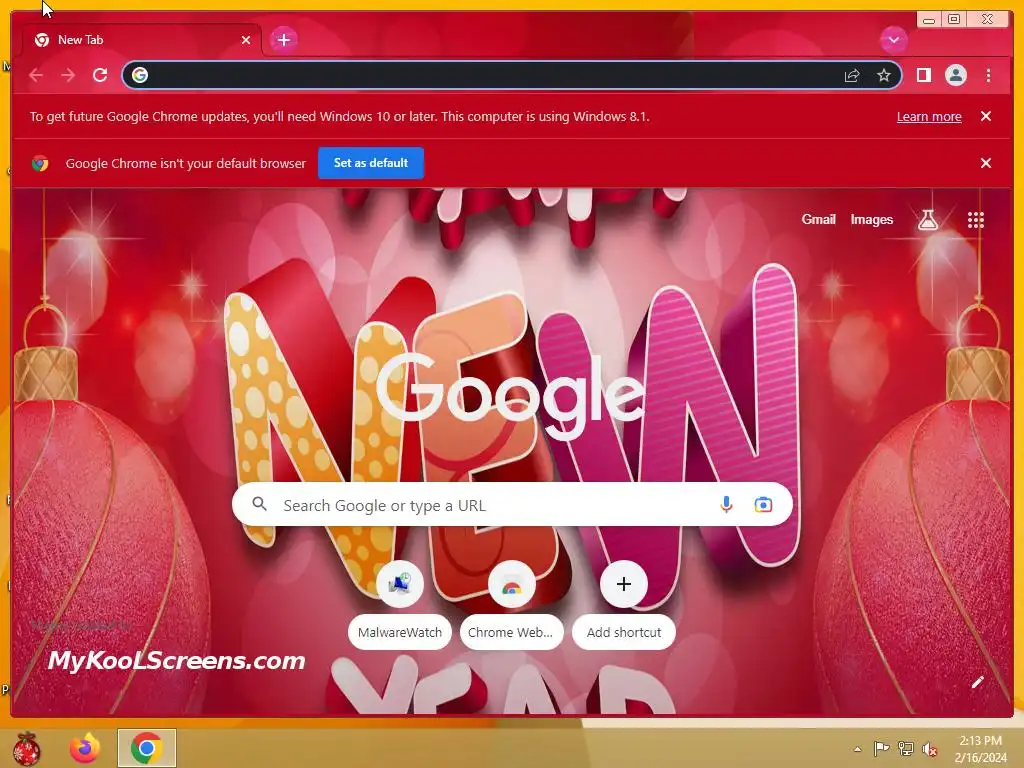
Task: Open a new tab with plus button
Action: (x=283, y=40)
